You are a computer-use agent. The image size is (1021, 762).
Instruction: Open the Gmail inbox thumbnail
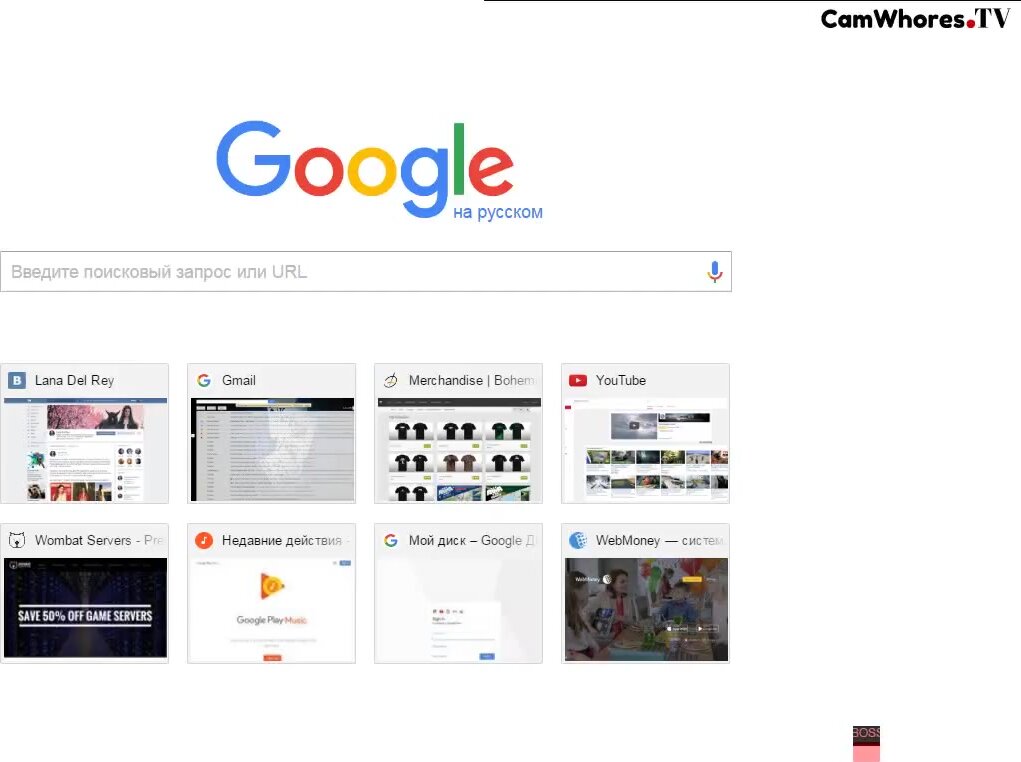tap(272, 449)
